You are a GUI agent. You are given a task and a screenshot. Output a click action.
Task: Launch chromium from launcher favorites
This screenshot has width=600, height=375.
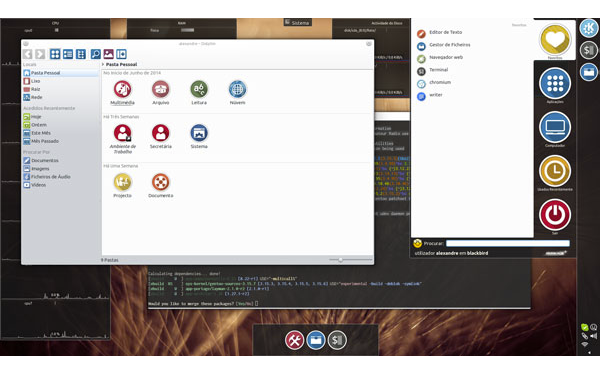click(434, 83)
